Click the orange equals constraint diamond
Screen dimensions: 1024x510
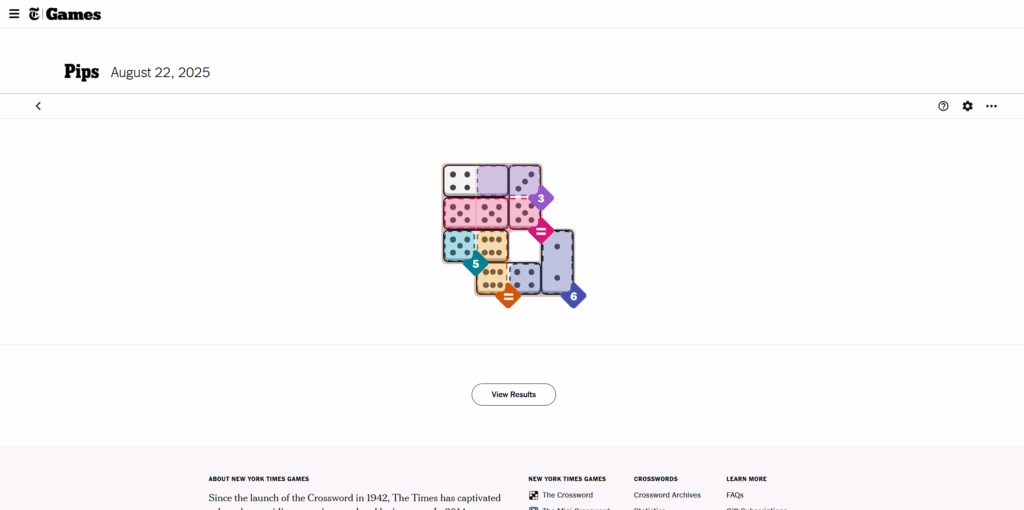(x=508, y=296)
